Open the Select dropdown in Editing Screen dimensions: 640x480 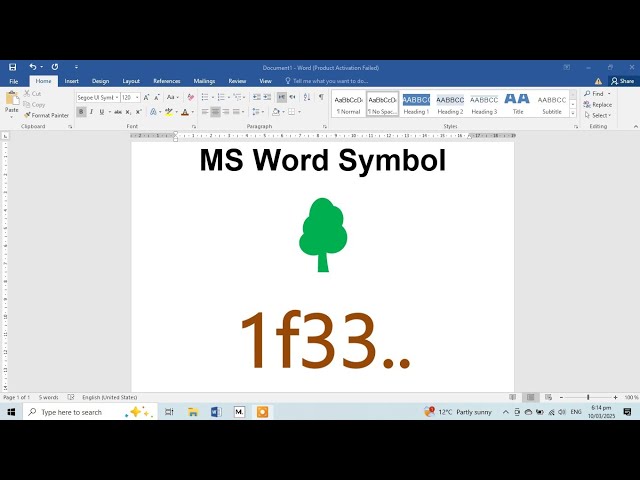tap(598, 116)
